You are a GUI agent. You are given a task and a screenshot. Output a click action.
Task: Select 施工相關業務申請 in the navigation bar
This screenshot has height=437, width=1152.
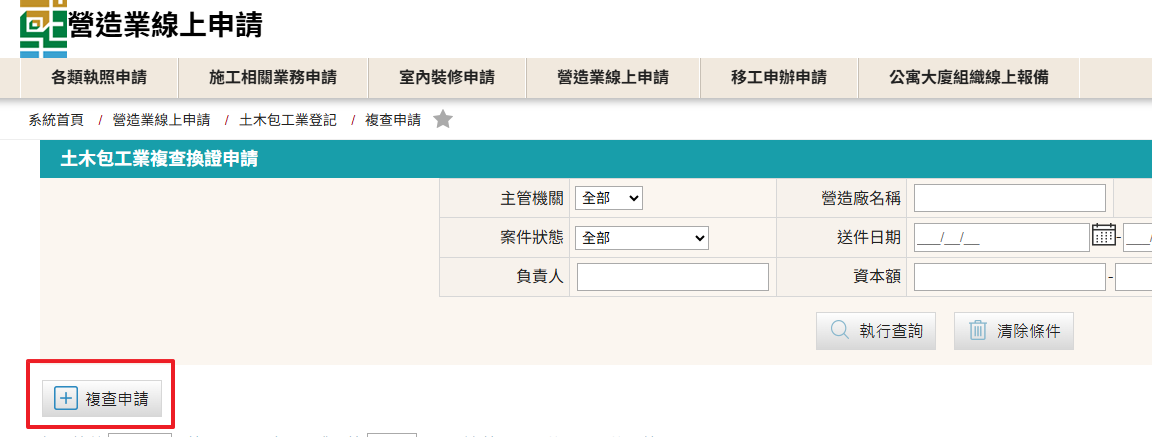pyautogui.click(x=272, y=78)
